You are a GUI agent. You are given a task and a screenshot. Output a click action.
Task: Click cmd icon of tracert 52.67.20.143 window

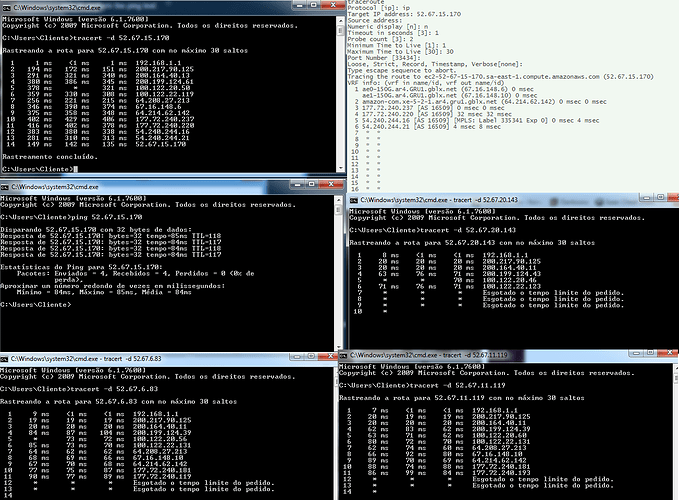[x=349, y=200]
